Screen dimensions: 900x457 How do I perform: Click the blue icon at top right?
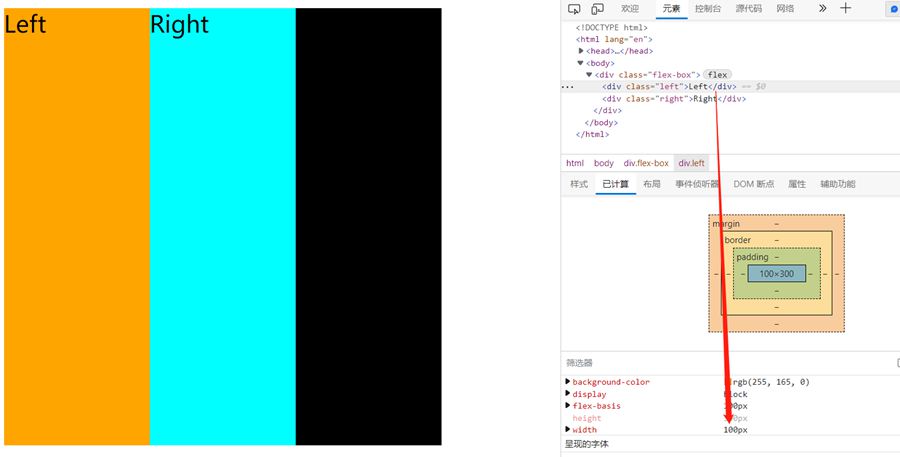[x=893, y=9]
